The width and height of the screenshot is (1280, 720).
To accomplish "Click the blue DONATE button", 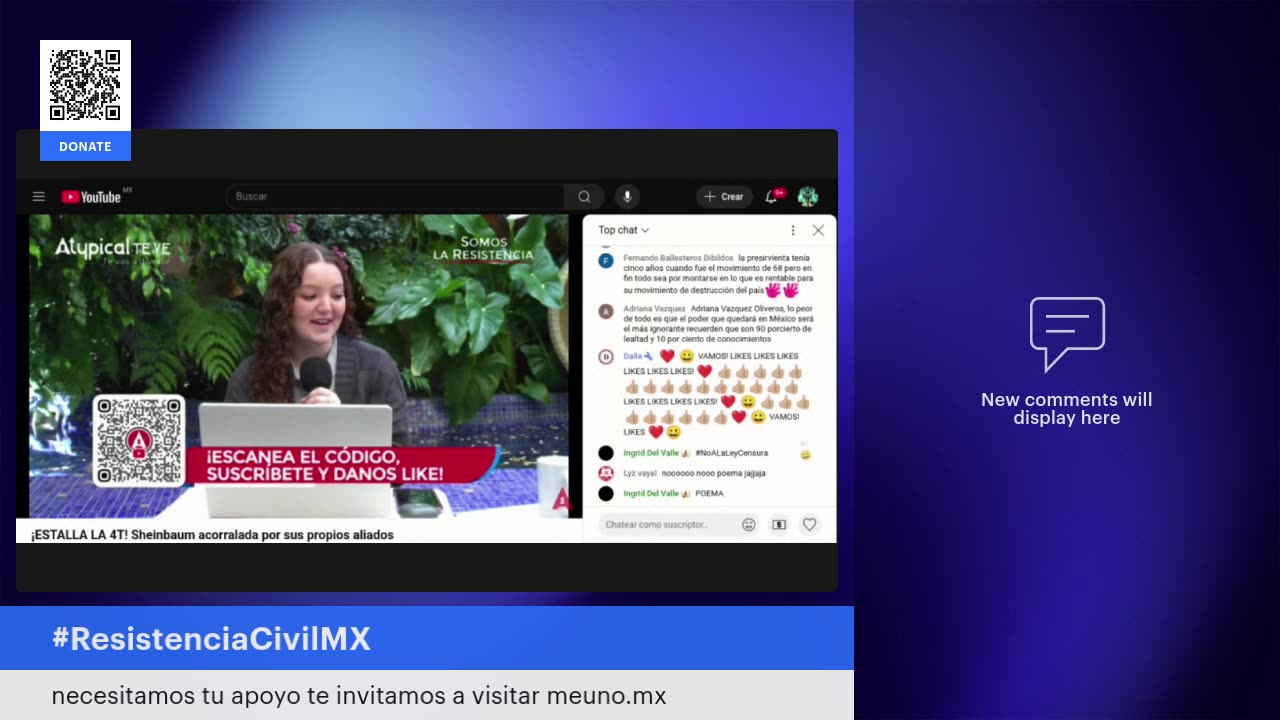I will tap(85, 146).
